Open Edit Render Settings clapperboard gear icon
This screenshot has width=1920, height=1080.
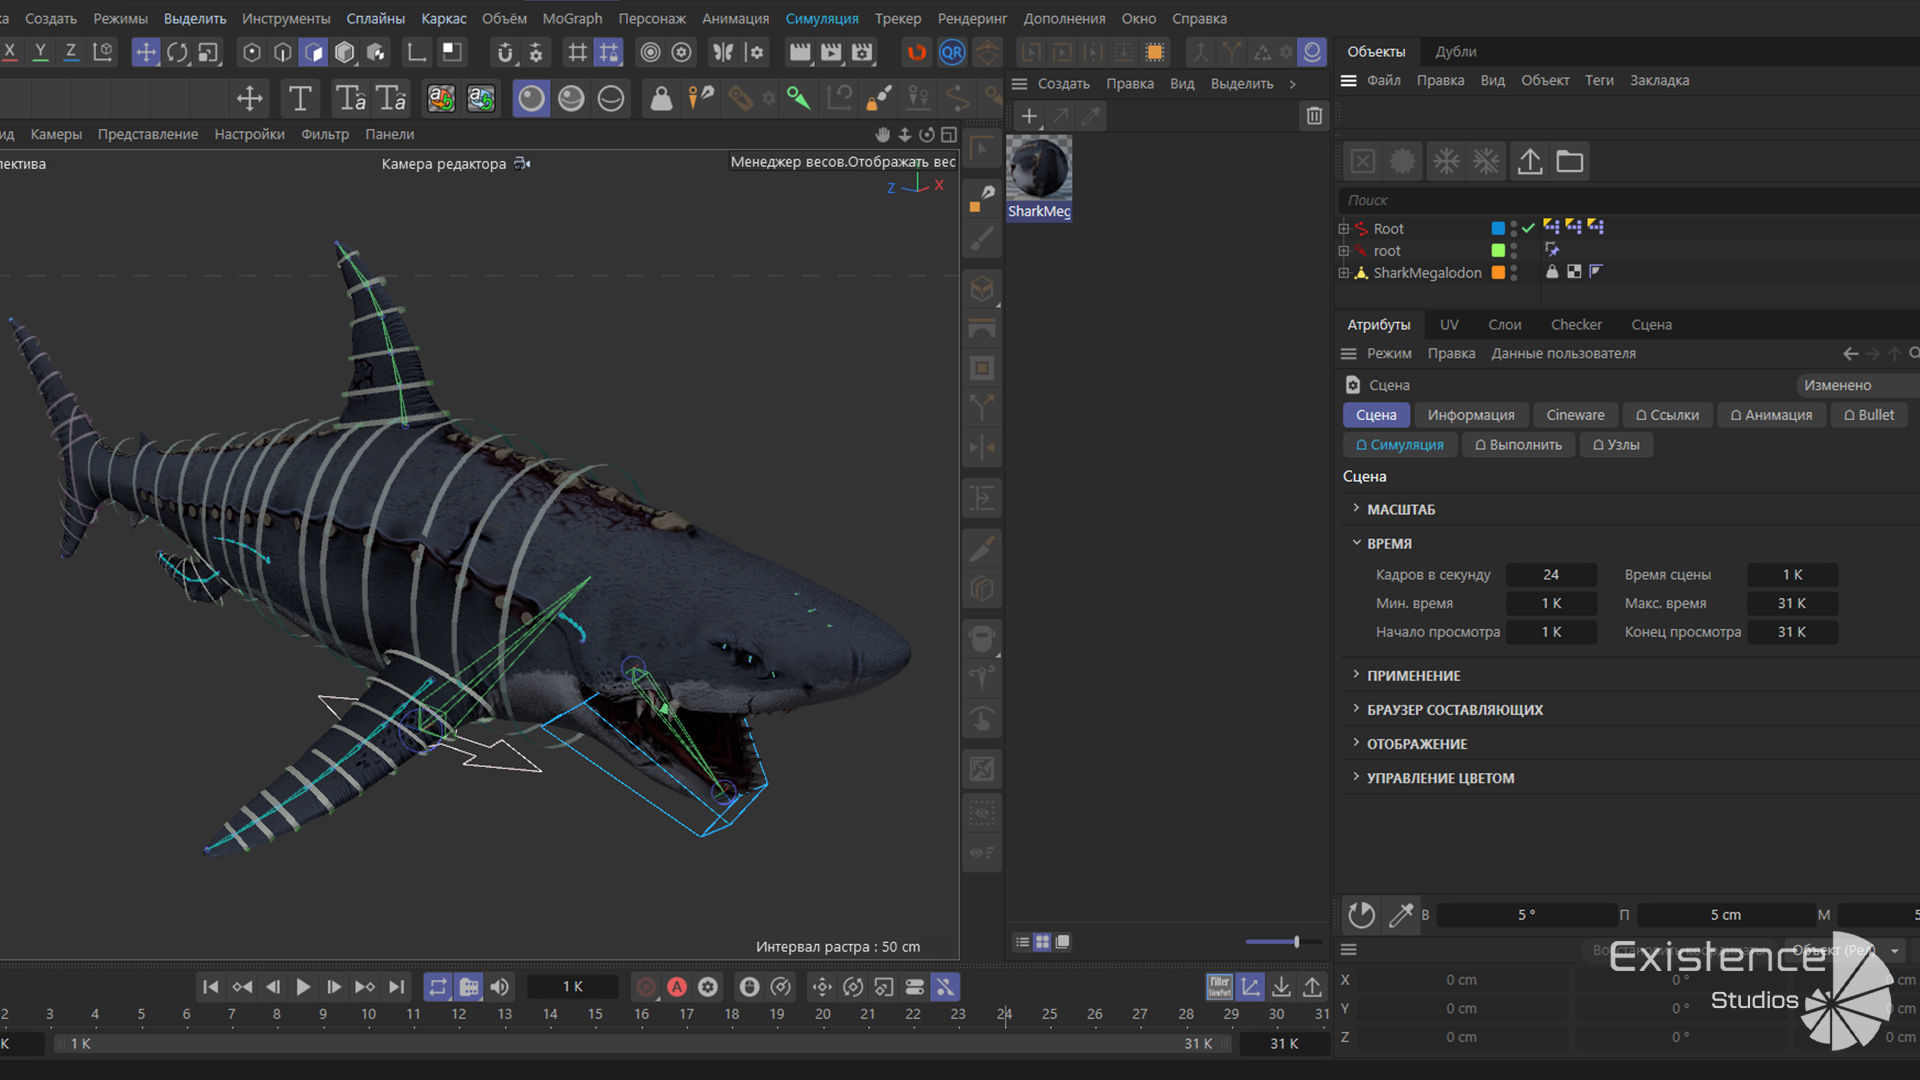862,52
